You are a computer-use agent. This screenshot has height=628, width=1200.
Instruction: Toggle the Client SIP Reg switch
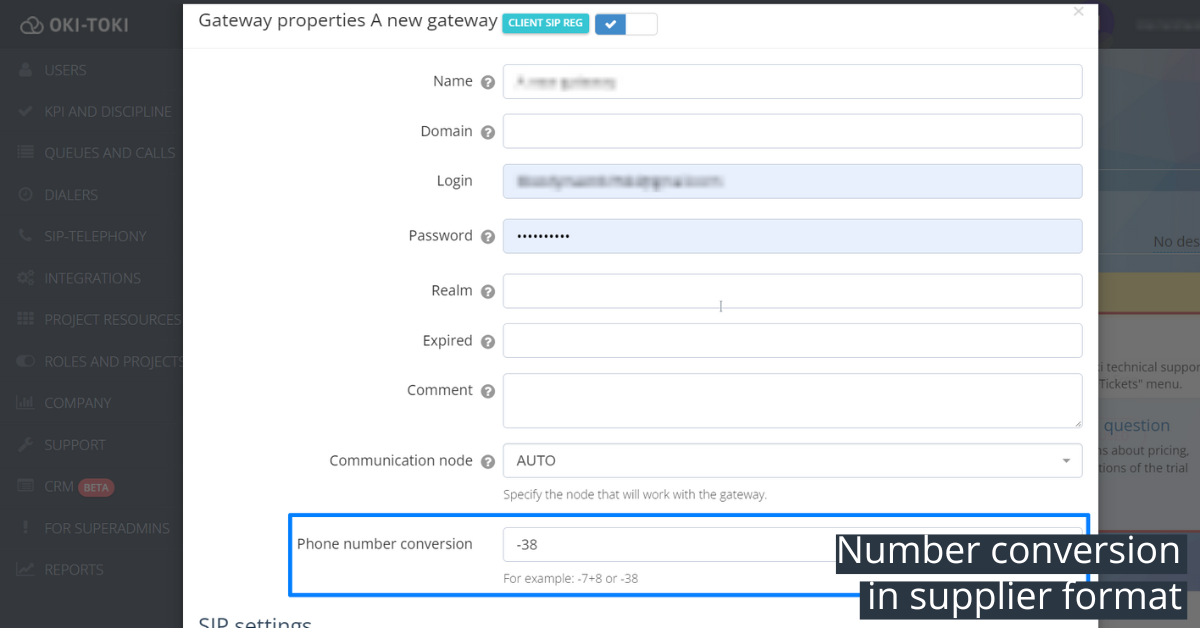click(626, 23)
